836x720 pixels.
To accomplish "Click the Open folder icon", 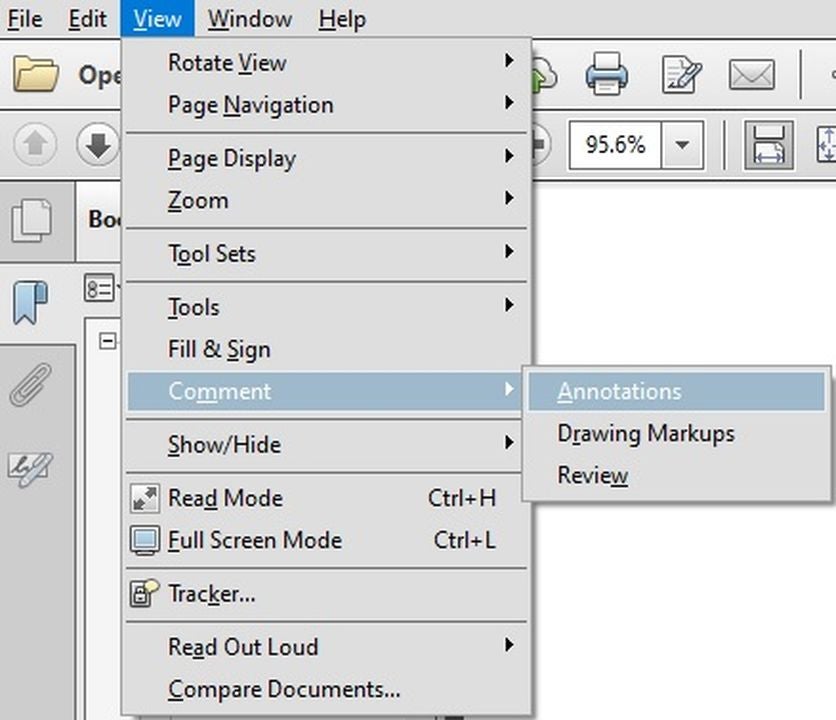I will click(x=36, y=75).
